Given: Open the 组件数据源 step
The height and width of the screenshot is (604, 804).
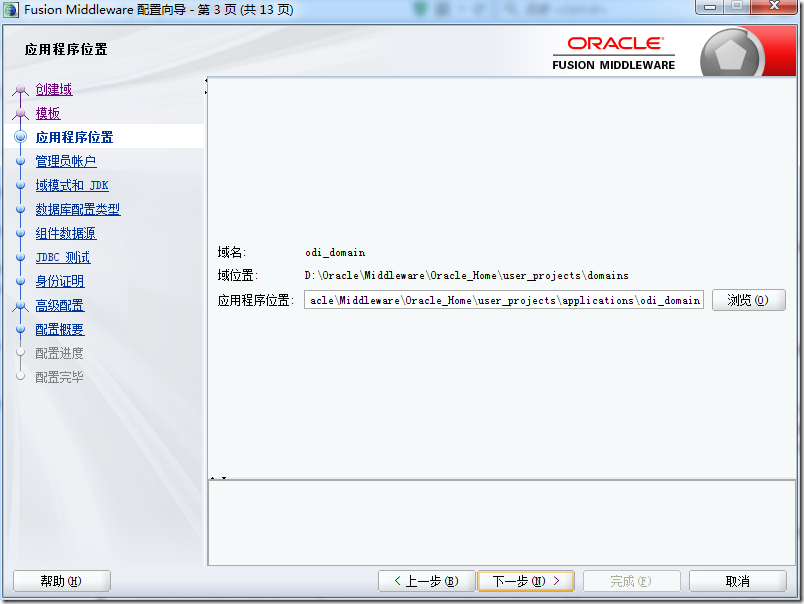Looking at the screenshot, I should tap(66, 233).
